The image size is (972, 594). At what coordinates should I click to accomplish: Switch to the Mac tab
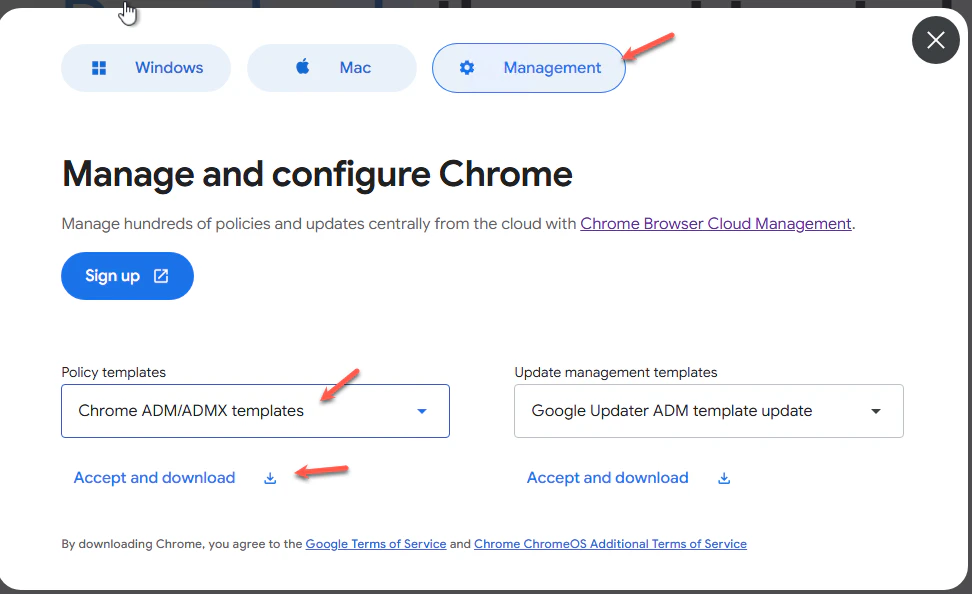click(x=332, y=68)
